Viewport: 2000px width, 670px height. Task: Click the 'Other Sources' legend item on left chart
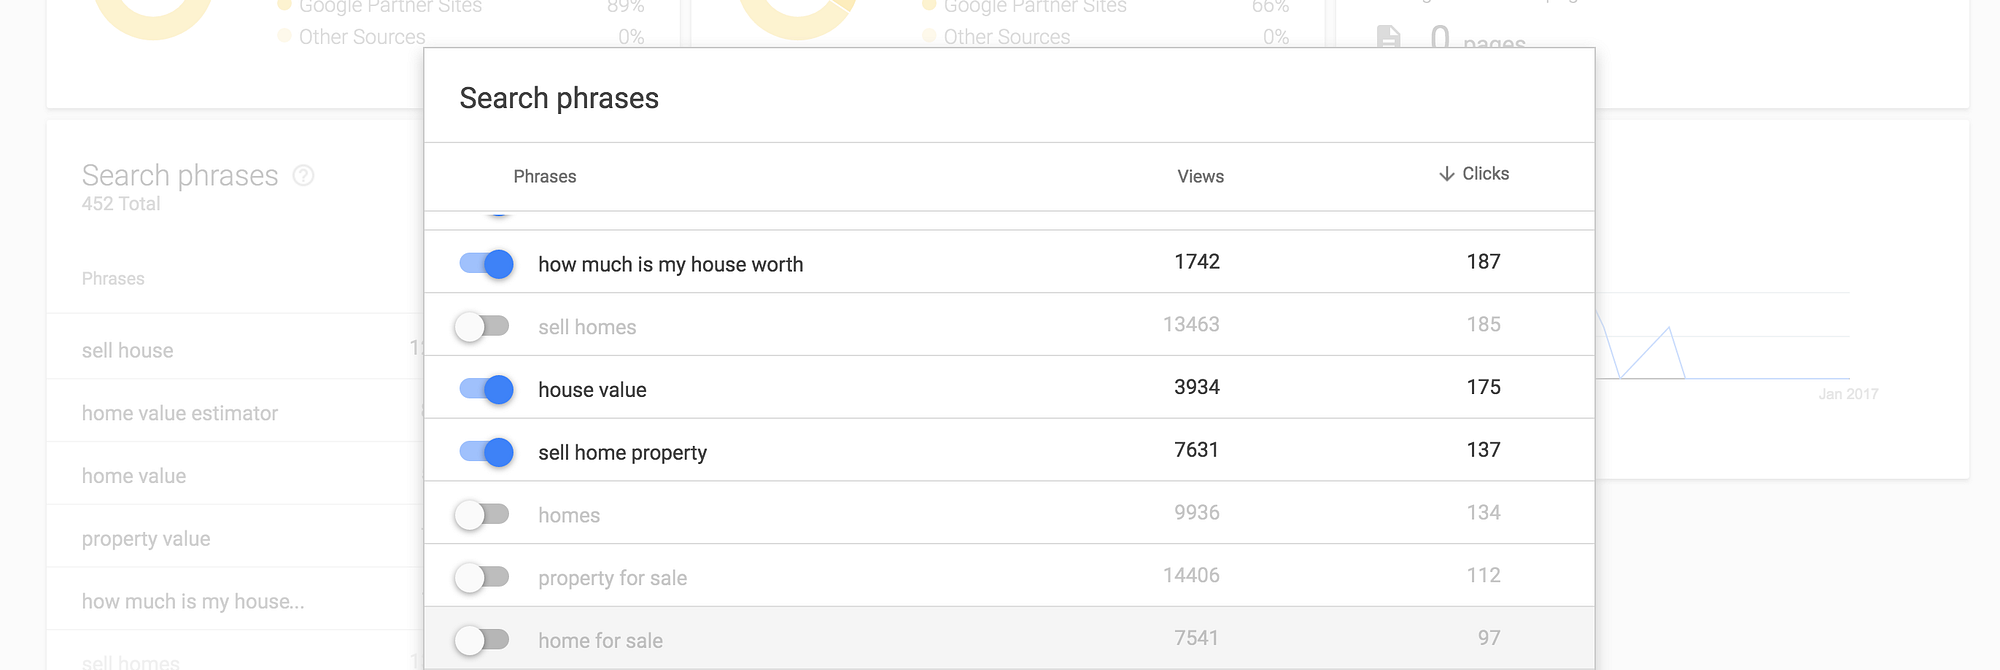[x=362, y=37]
